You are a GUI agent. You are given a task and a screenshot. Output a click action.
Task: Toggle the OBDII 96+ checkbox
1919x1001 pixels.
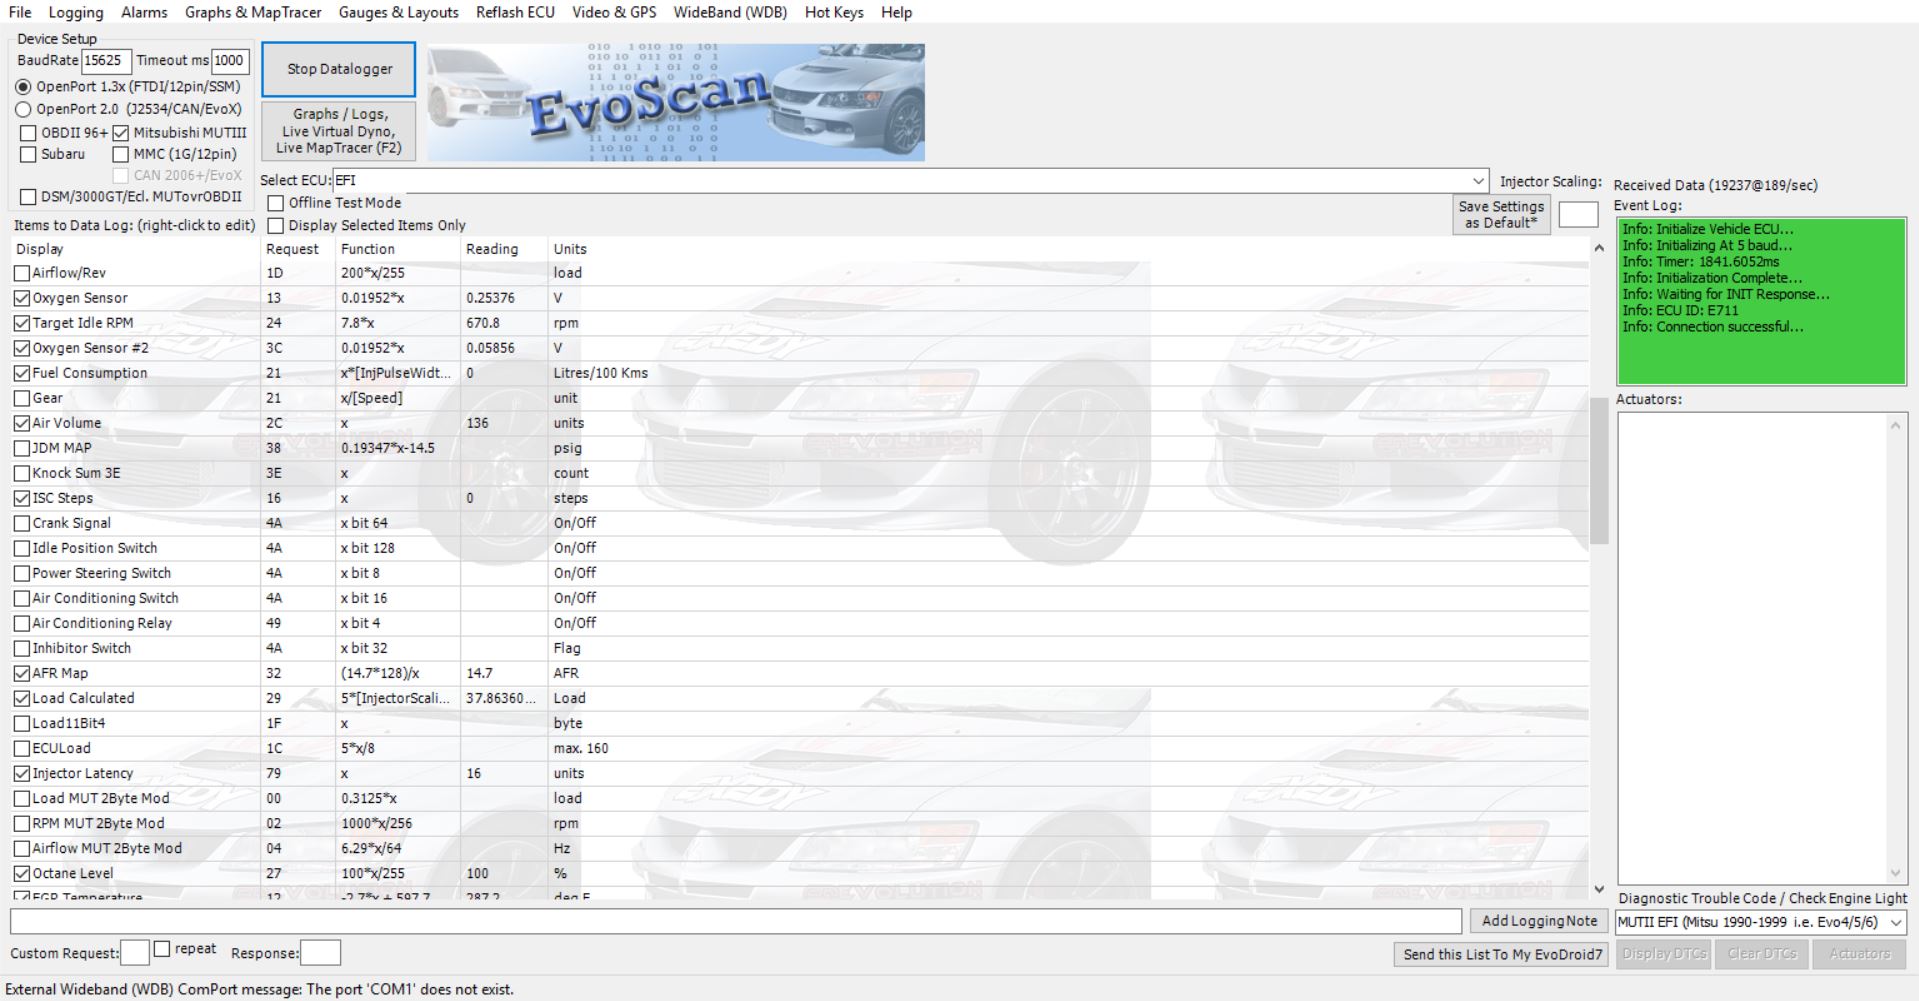(x=28, y=133)
